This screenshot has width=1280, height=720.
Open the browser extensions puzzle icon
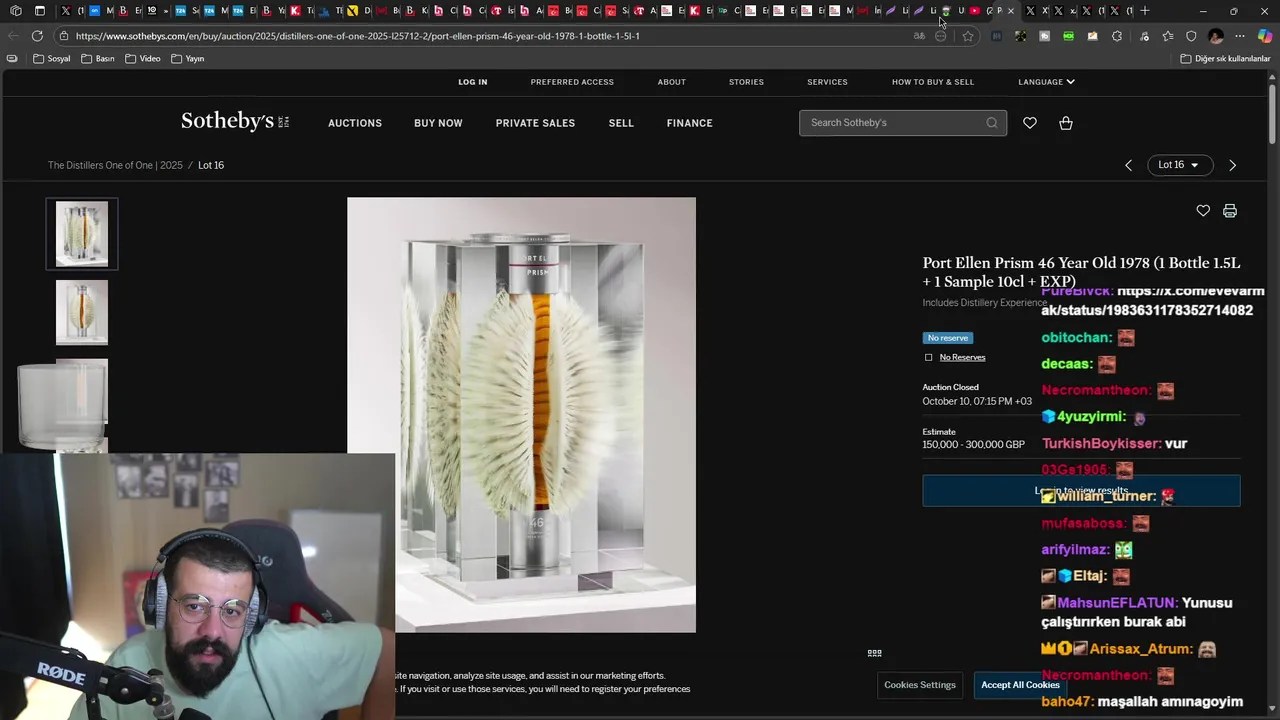point(1117,36)
